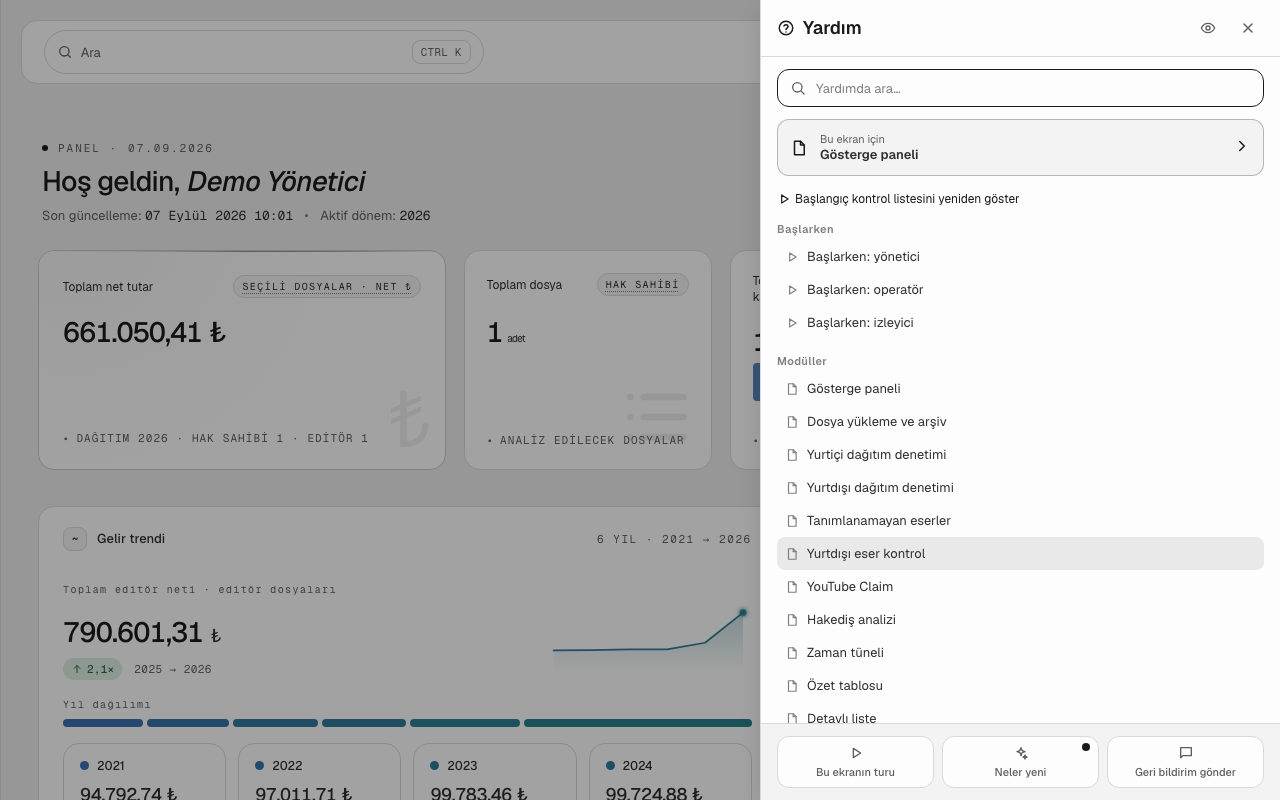Click Başlangıç kontrol listesini yeniden göster
Viewport: 1280px width, 800px height.
[899, 199]
